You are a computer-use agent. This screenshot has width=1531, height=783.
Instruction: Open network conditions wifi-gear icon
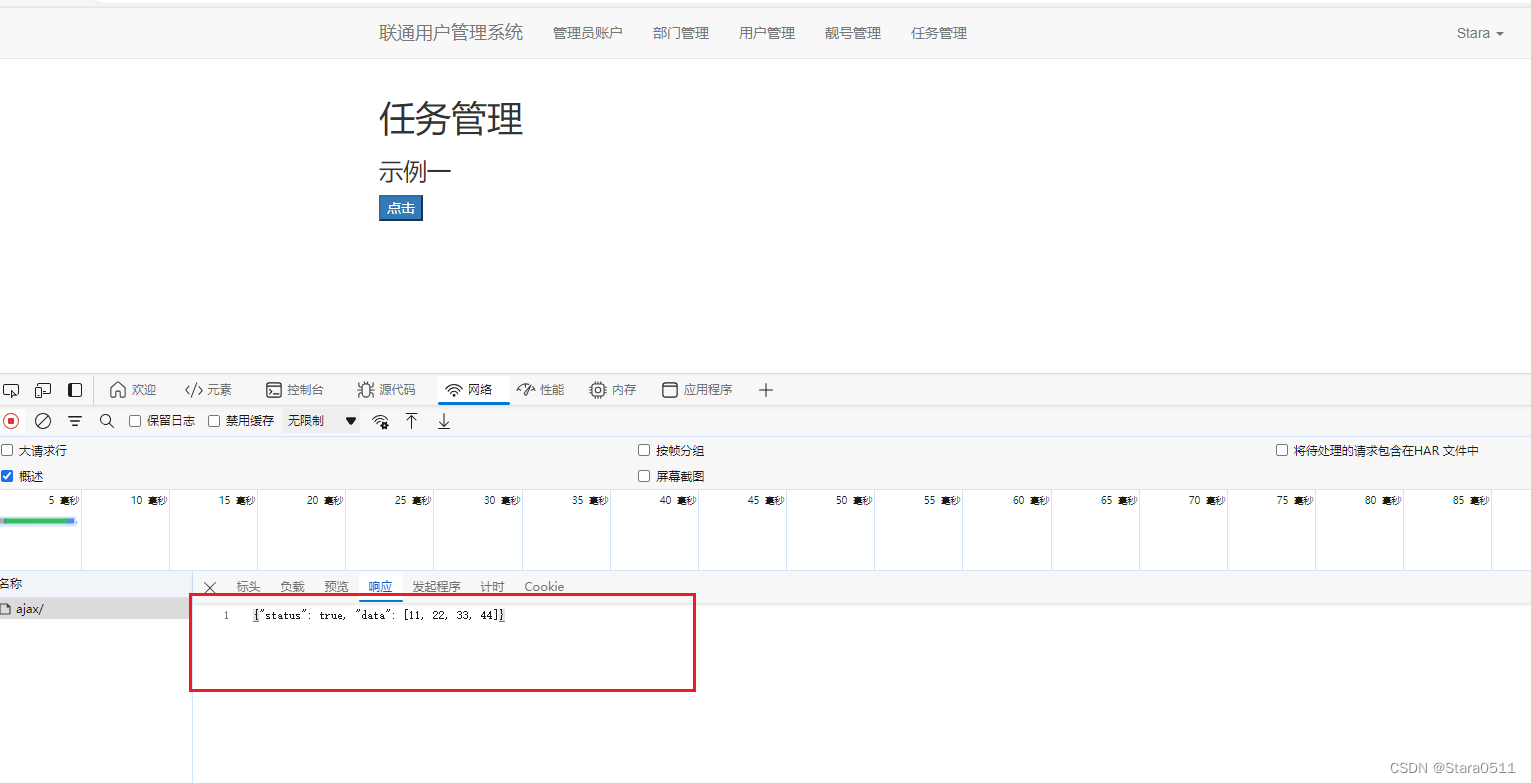click(381, 421)
